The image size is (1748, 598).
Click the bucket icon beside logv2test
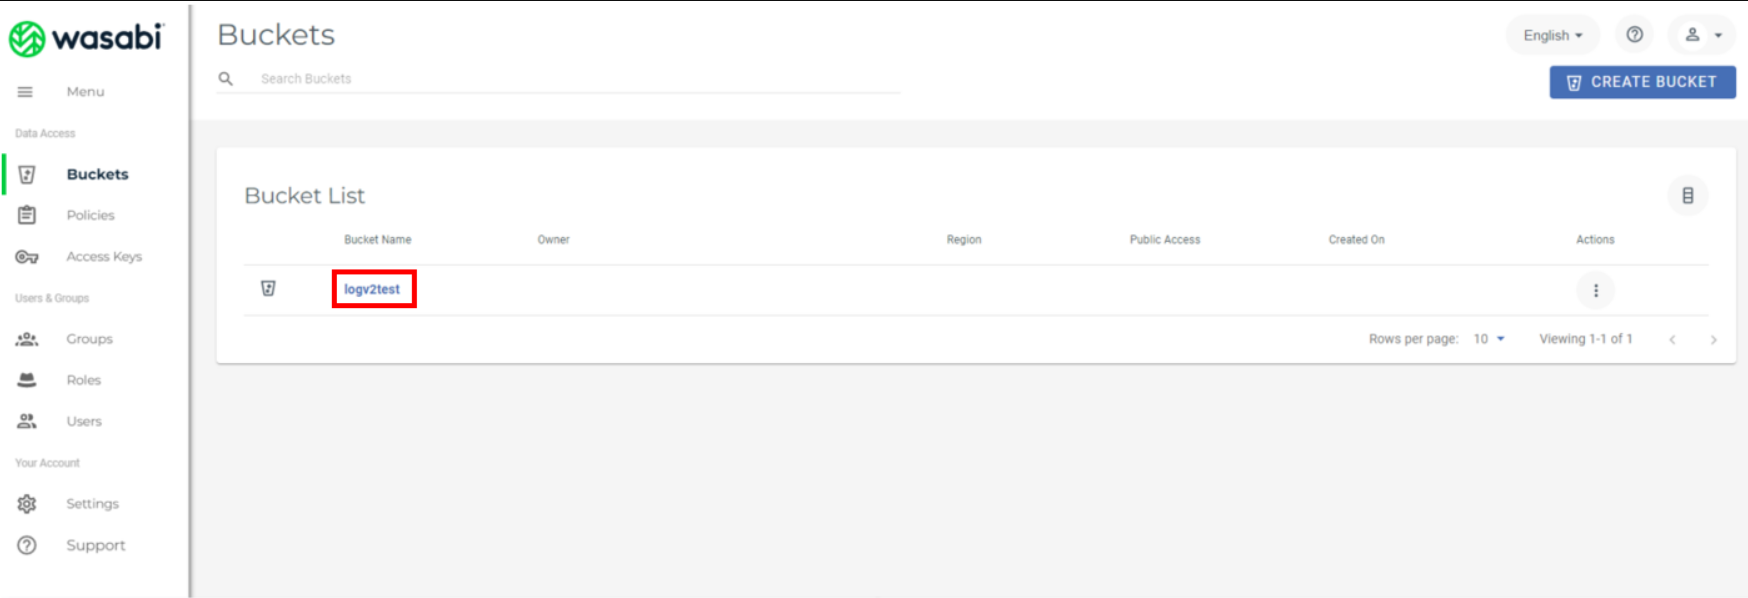[268, 288]
